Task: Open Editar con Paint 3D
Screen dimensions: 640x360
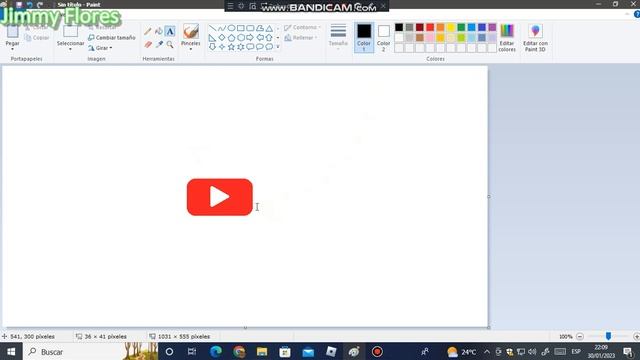Action: tap(535, 38)
